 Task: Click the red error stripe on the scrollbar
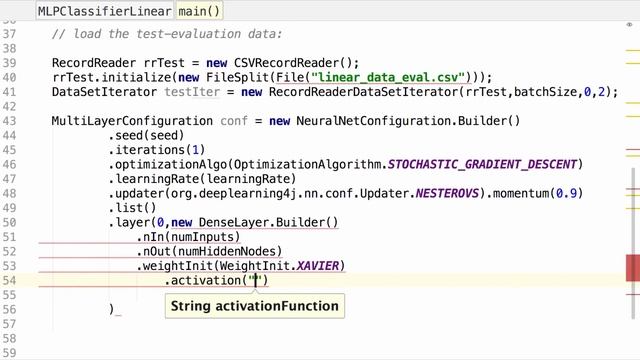tap(633, 268)
